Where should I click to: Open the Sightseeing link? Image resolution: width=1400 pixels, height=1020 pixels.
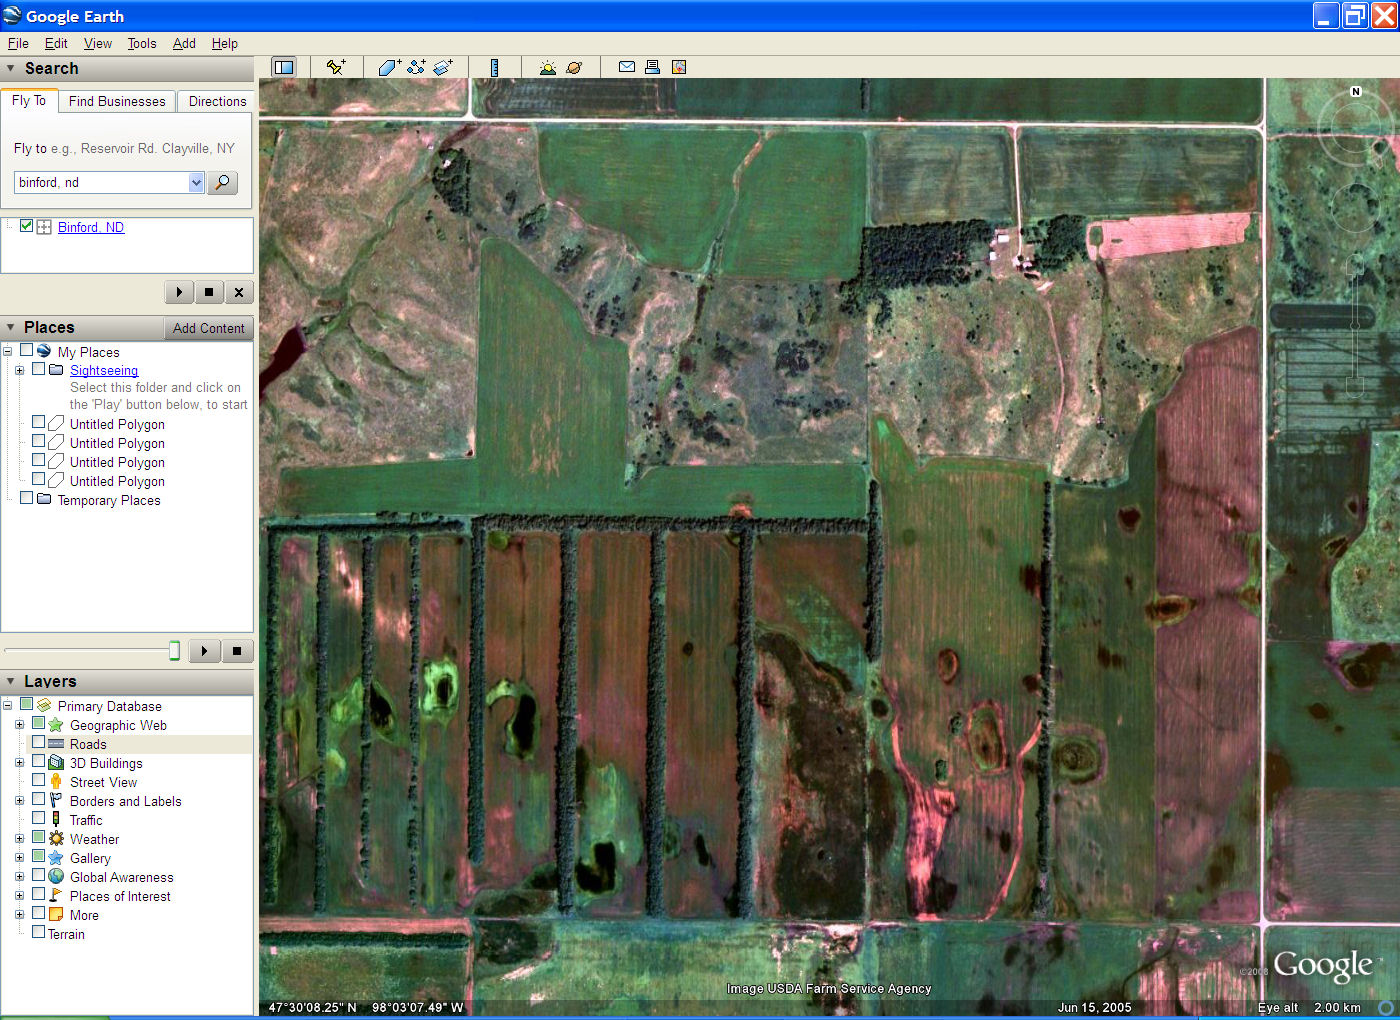click(x=104, y=370)
